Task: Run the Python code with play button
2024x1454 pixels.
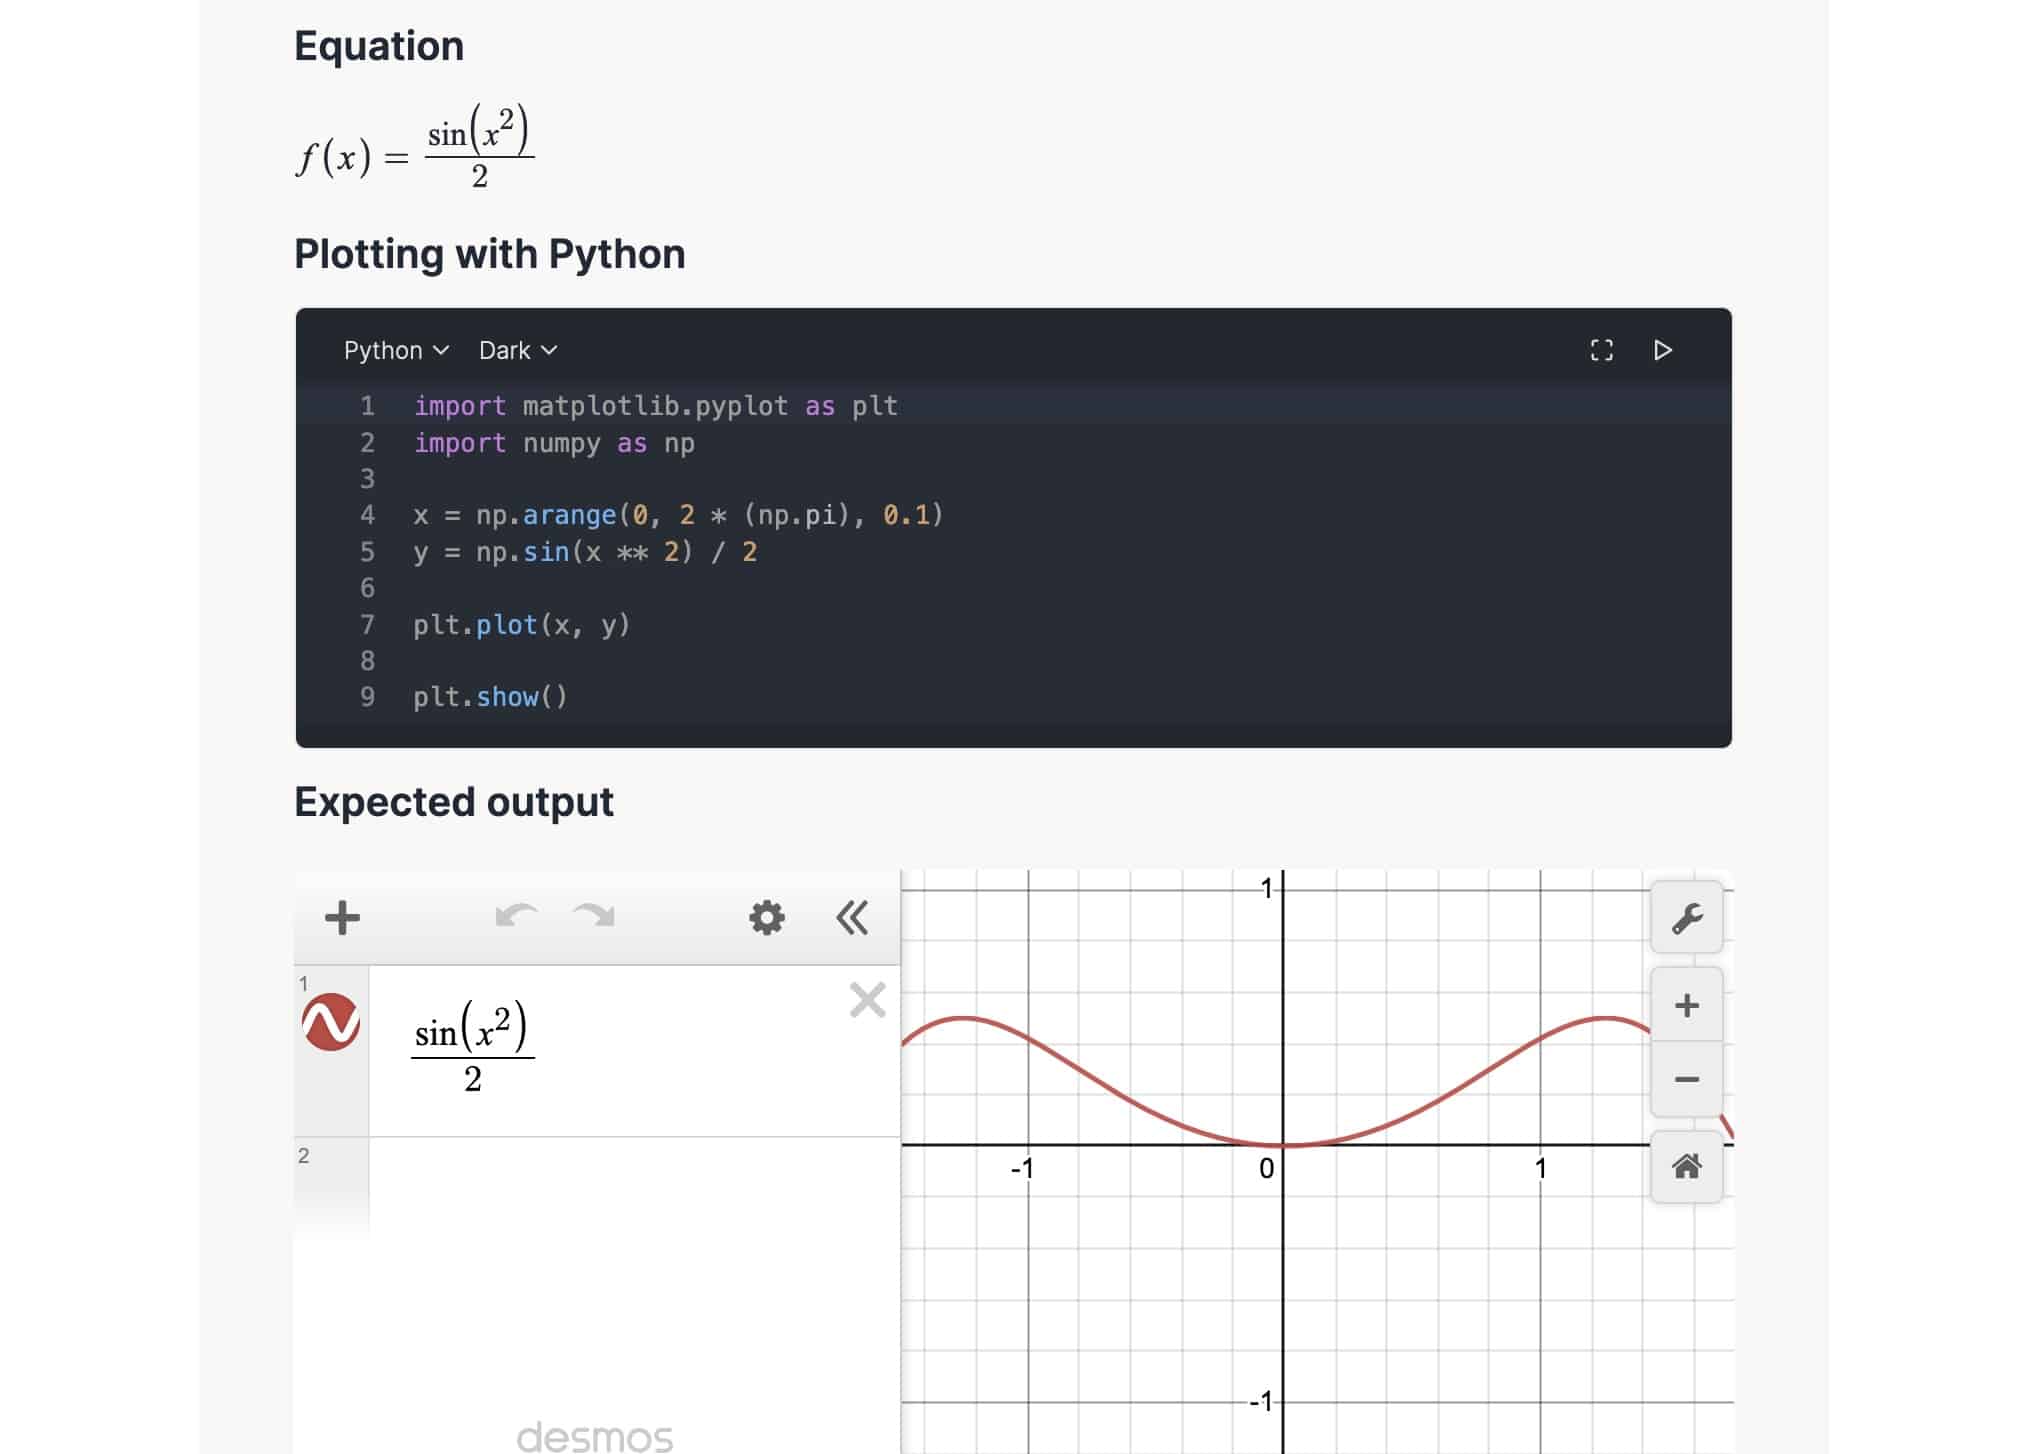Action: (x=1662, y=350)
